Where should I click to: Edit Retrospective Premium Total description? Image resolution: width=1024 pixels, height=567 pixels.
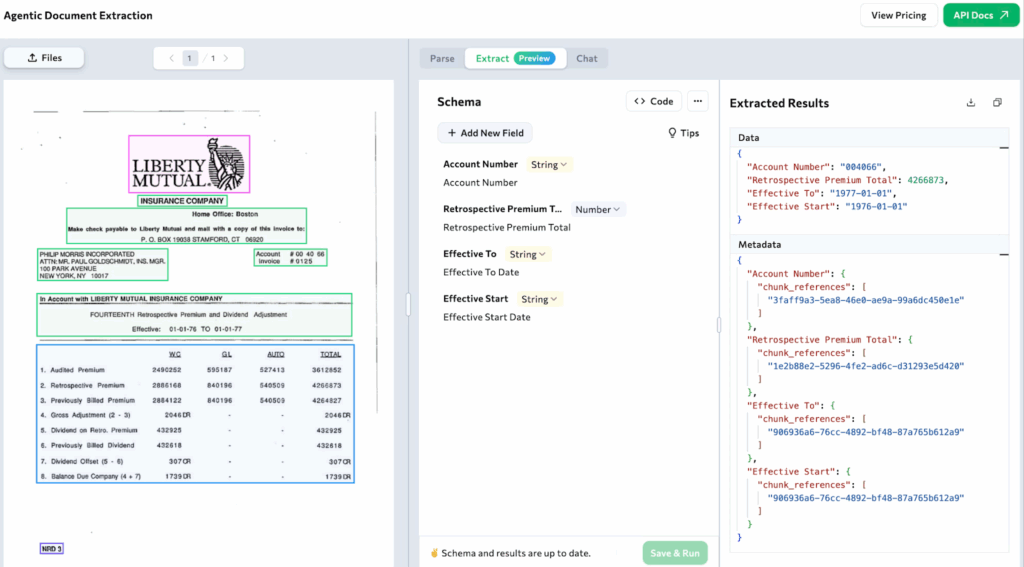click(507, 227)
